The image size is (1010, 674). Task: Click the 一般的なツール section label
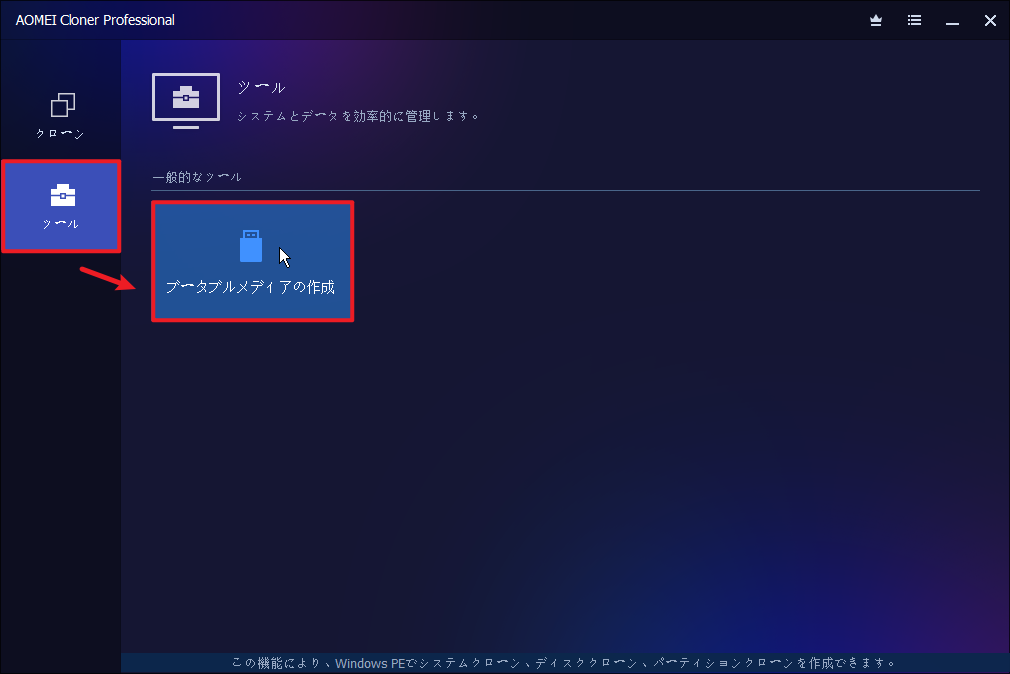click(197, 177)
